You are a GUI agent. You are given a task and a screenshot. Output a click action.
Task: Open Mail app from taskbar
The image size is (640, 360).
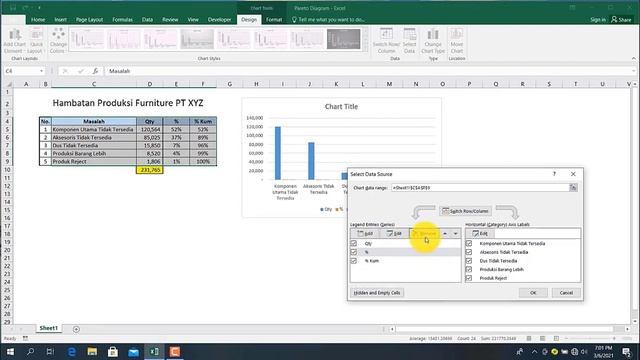[x=133, y=351]
